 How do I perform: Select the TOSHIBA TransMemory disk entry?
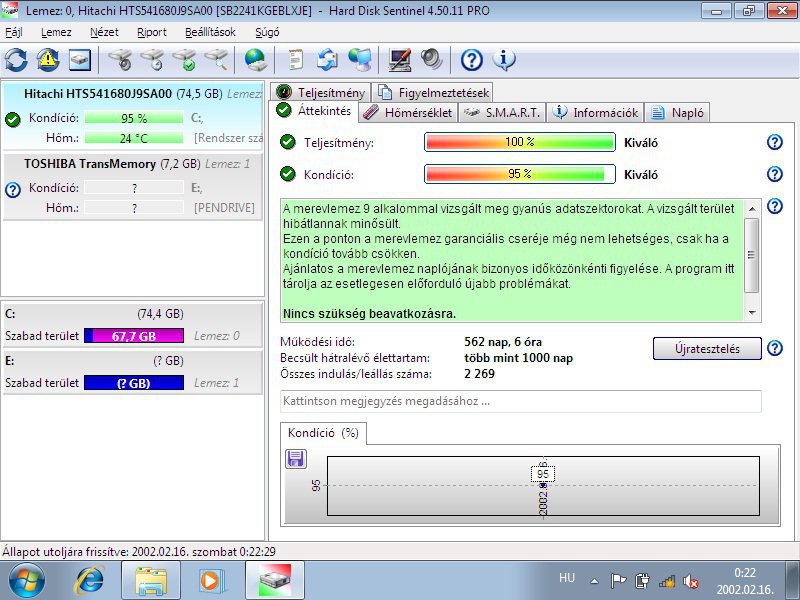click(133, 186)
